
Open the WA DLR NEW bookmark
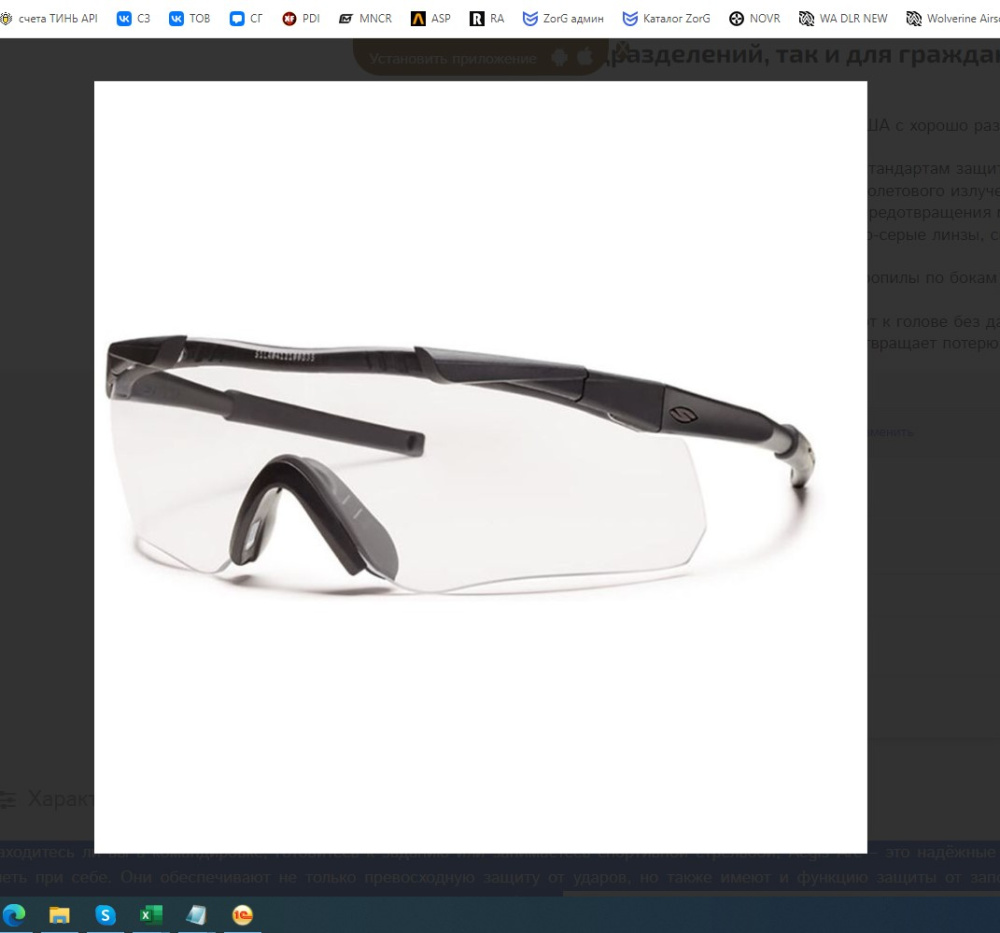coord(843,18)
